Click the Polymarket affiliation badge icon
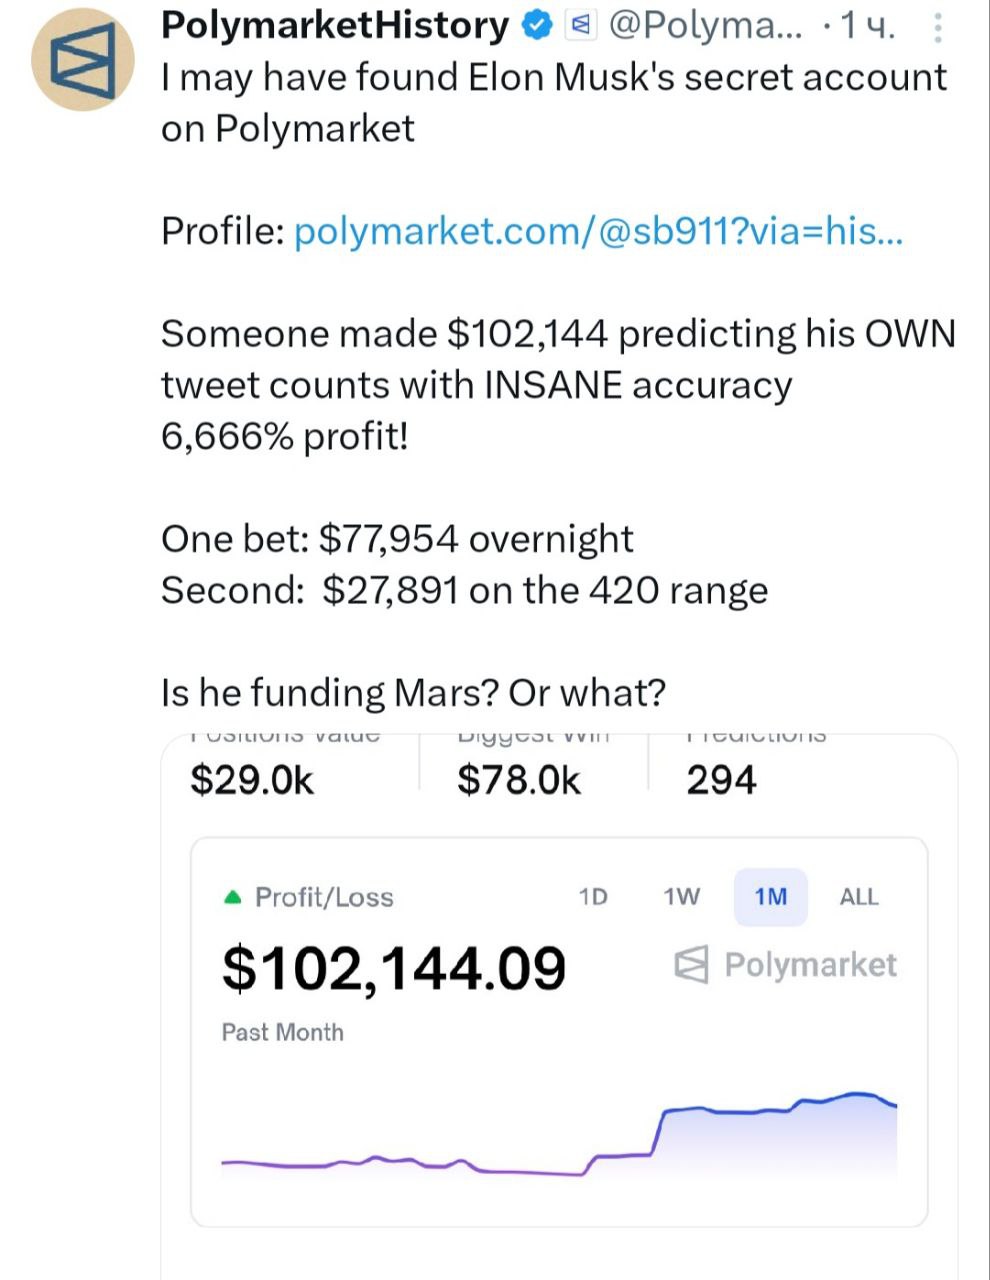 coord(579,26)
